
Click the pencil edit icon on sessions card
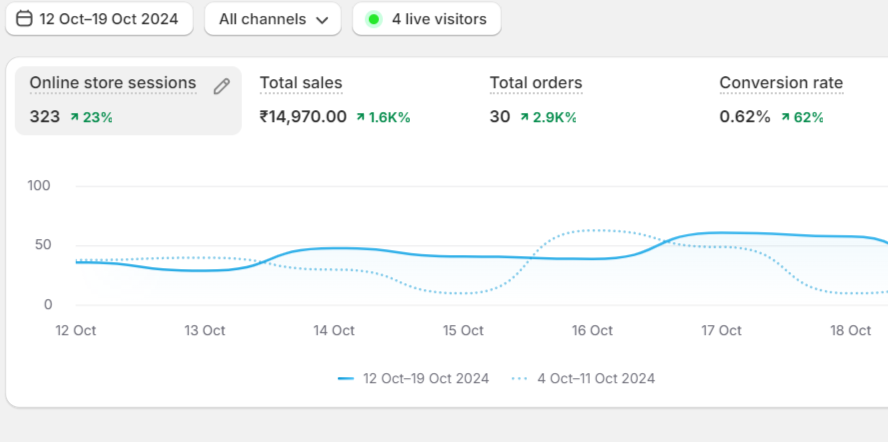[x=222, y=87]
